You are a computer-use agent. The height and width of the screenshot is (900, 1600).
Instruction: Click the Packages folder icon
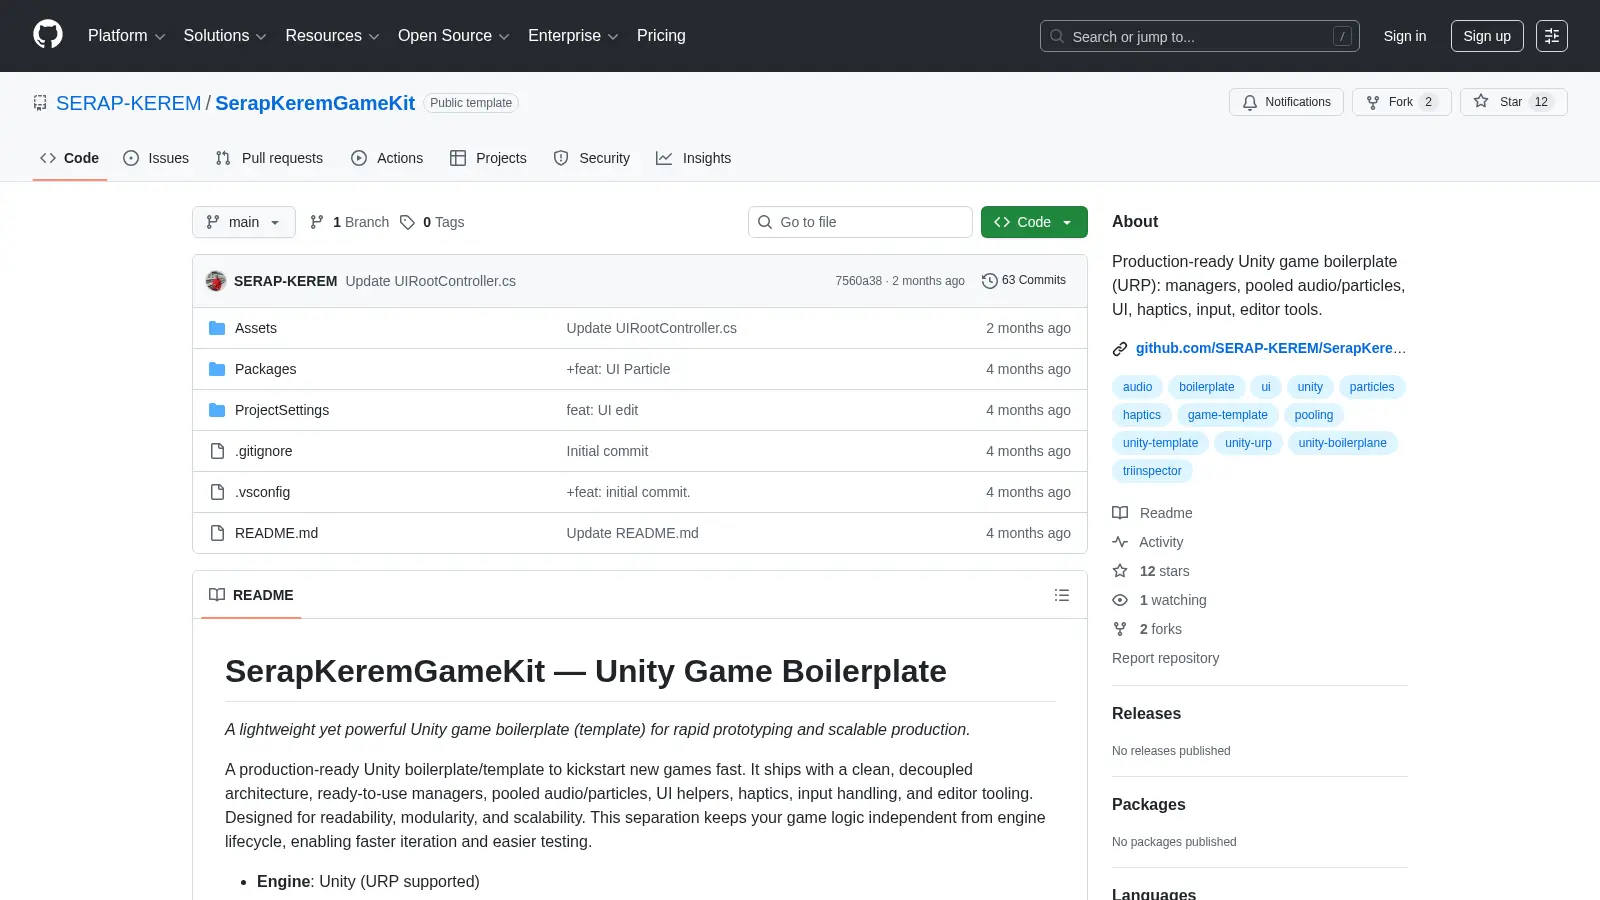click(x=217, y=369)
